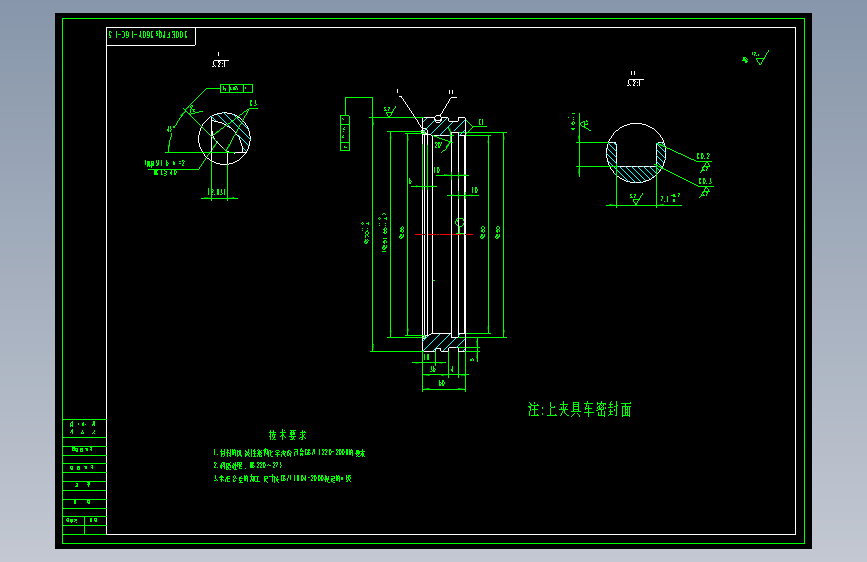Select technical requirement line beginning with 1.
The image size is (867, 562).
[x=289, y=452]
